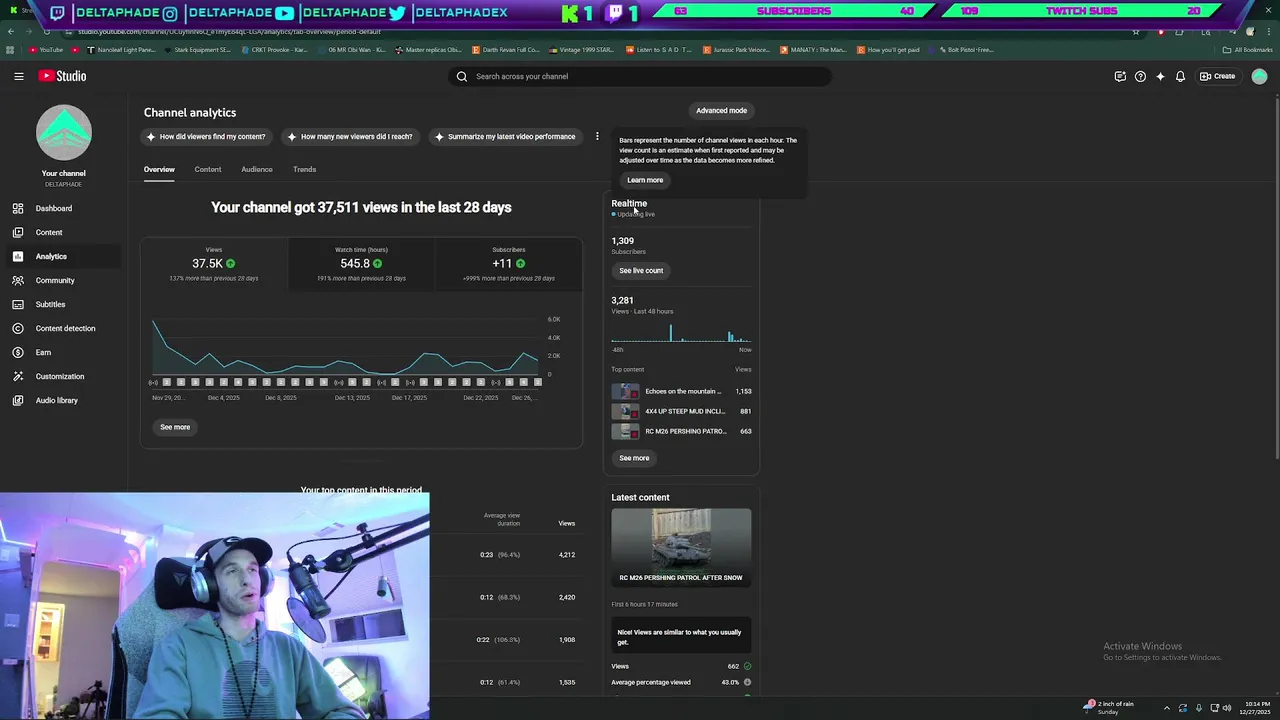Select the Watch time (hours) card
This screenshot has height=720, width=1280.
point(361,264)
